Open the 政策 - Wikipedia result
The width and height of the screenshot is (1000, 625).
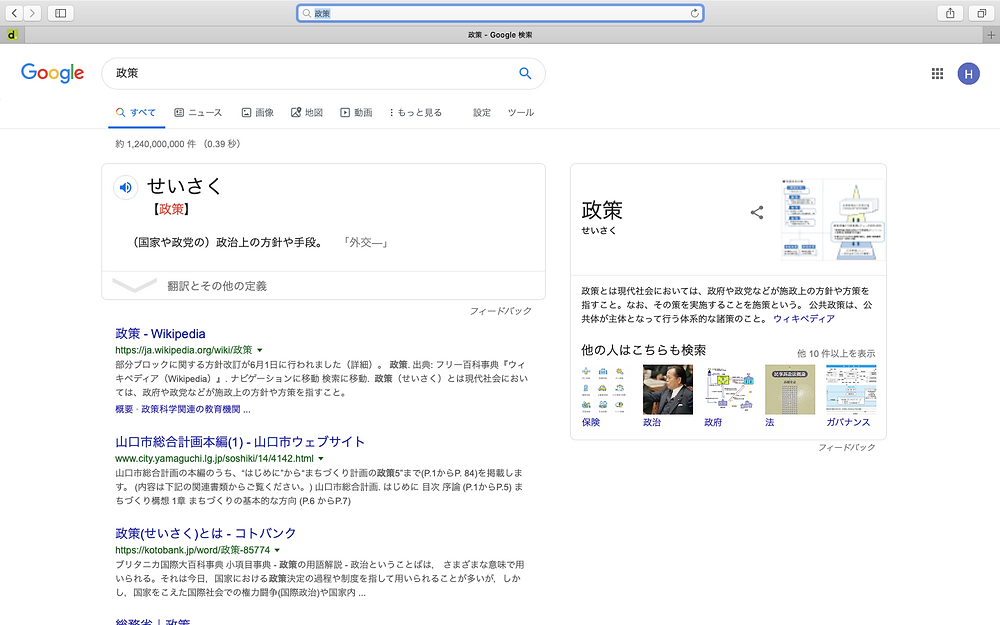[x=160, y=334]
